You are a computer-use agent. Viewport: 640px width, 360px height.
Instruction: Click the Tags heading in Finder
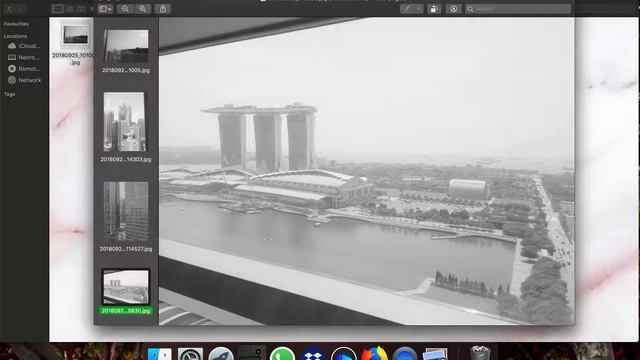click(x=9, y=94)
